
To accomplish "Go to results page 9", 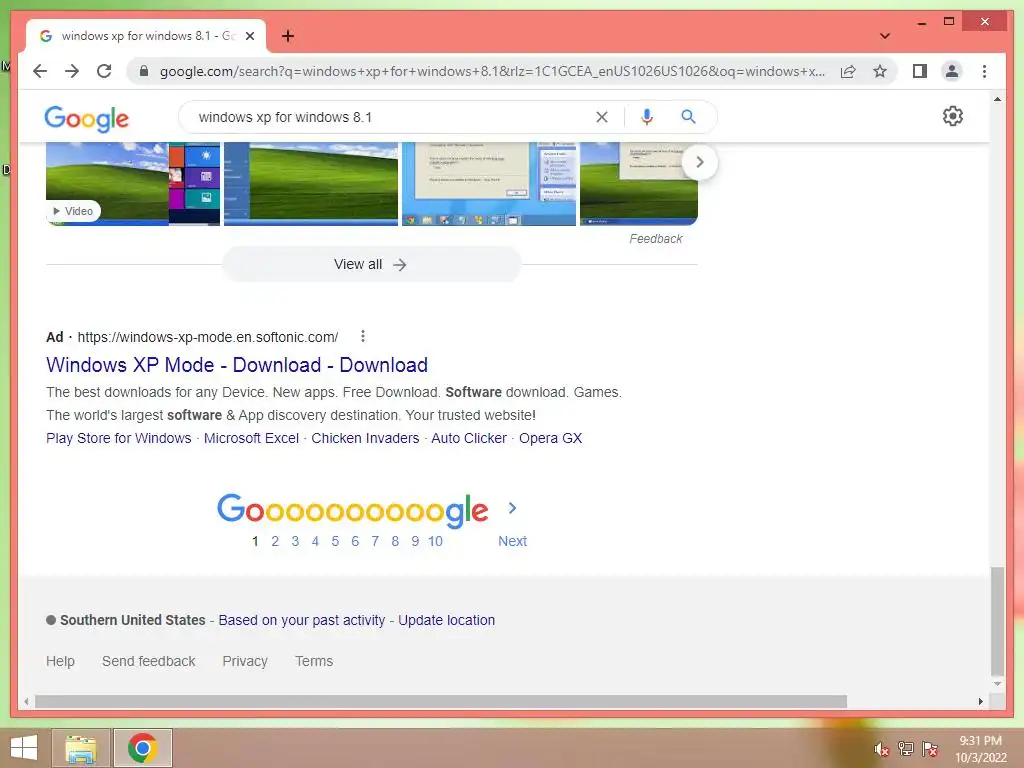I will pyautogui.click(x=415, y=541).
